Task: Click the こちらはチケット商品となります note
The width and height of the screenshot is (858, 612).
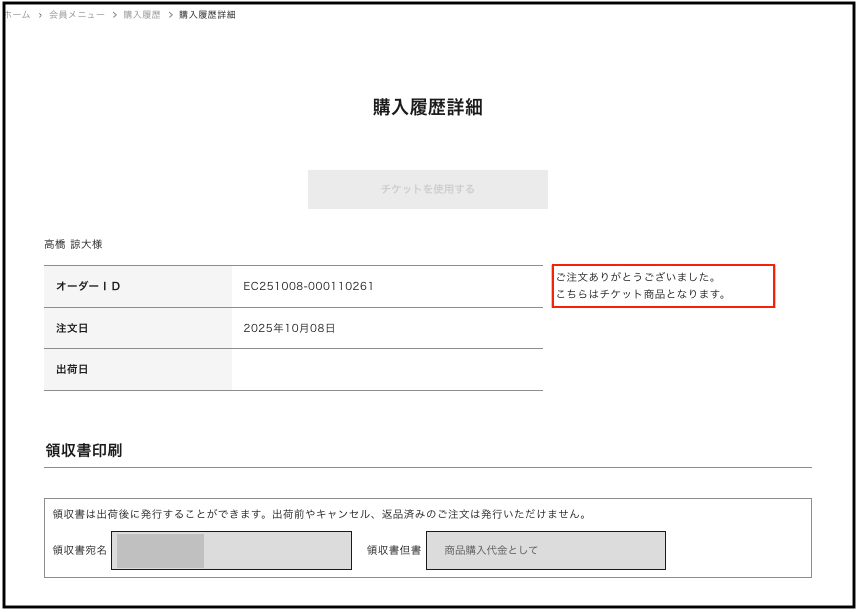Action: click(x=640, y=295)
